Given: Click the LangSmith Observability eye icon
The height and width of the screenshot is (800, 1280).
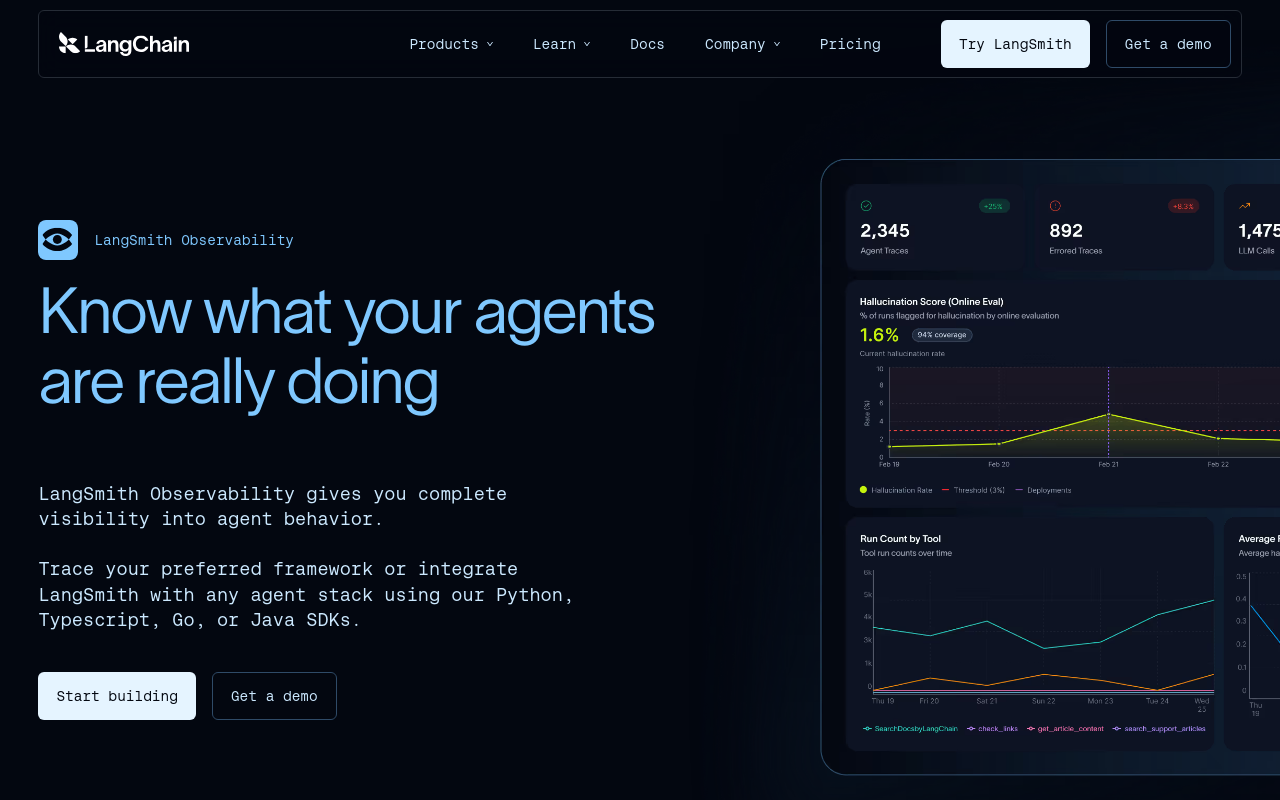Looking at the screenshot, I should [x=57, y=240].
